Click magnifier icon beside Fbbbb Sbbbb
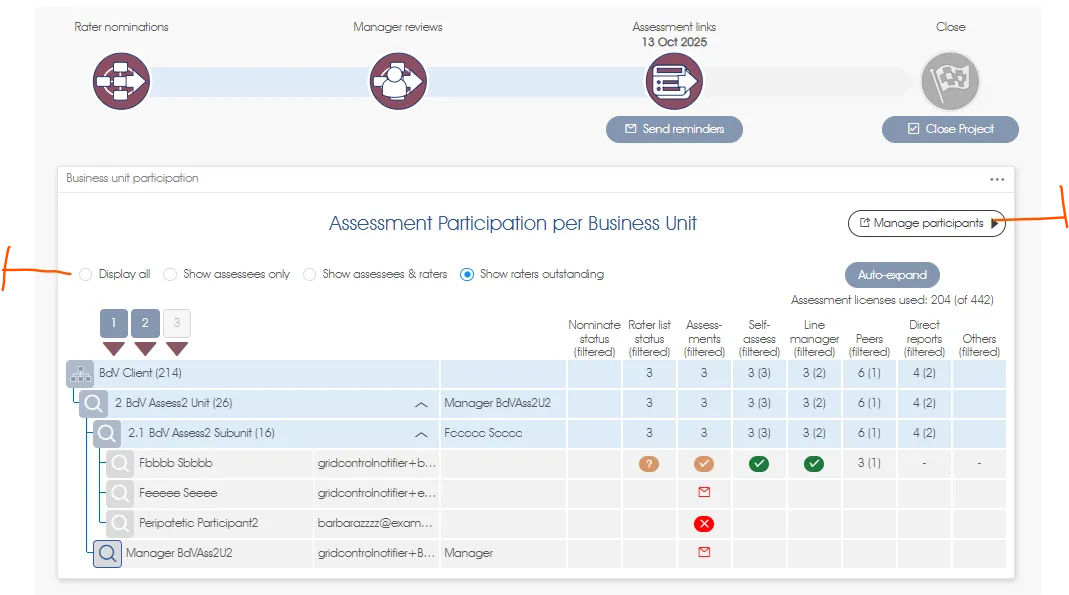The height and width of the screenshot is (595, 1069). (x=121, y=464)
